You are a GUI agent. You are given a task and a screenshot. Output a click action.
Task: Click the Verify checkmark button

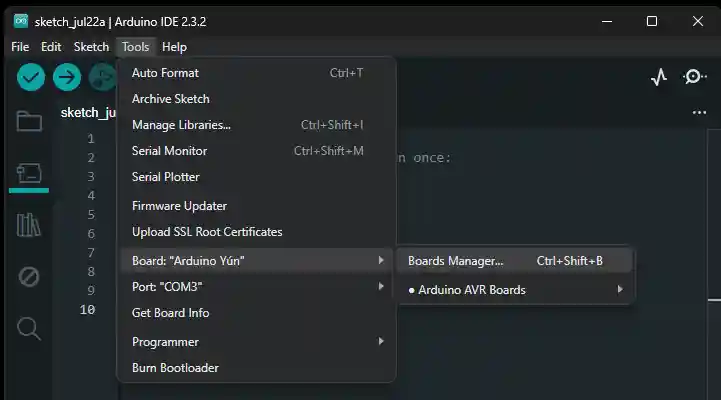(31, 77)
